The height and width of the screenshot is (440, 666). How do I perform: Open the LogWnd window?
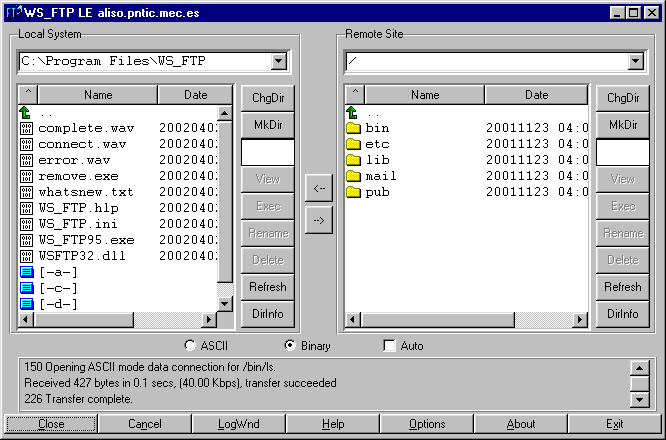point(239,424)
